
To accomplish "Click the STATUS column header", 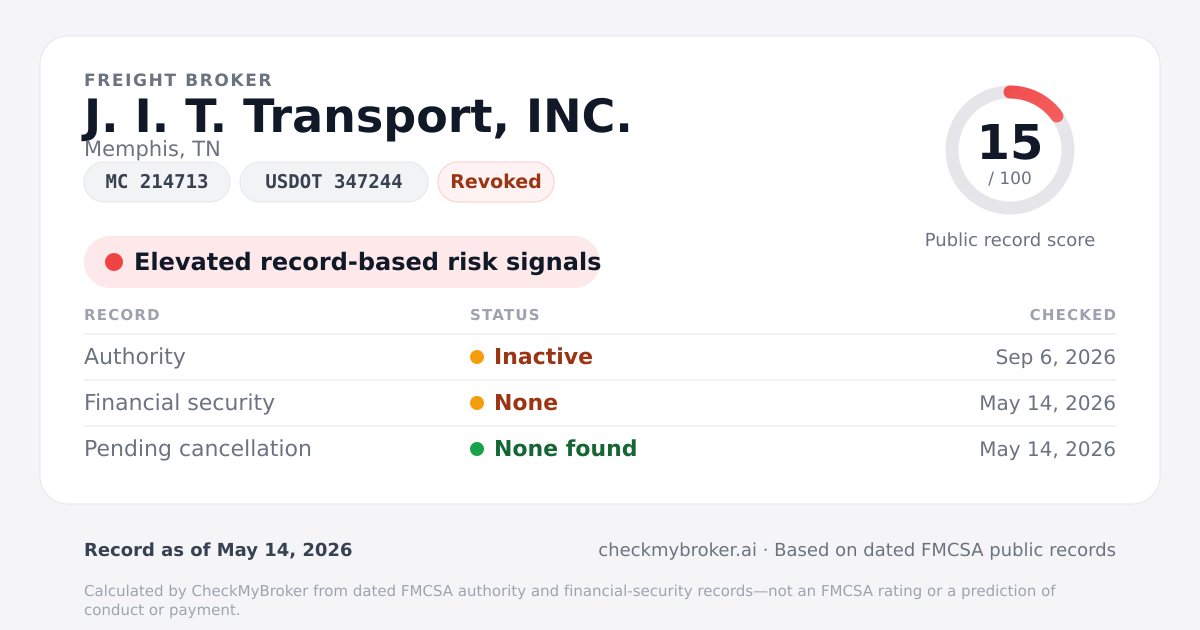I will (505, 315).
